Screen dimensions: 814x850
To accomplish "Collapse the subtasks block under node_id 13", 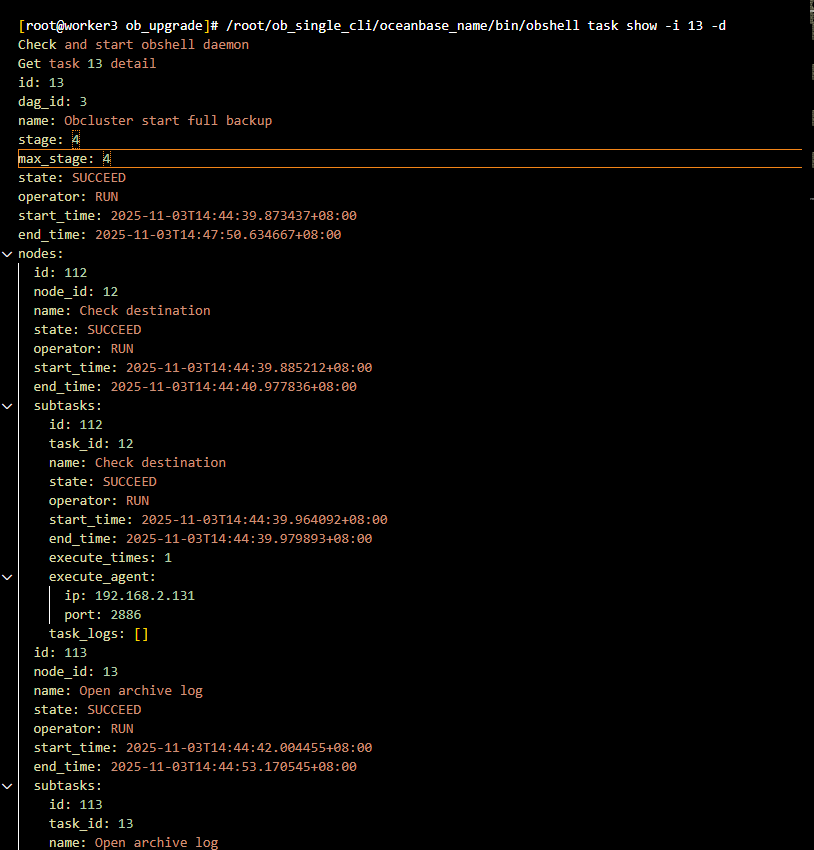I will click(8, 786).
